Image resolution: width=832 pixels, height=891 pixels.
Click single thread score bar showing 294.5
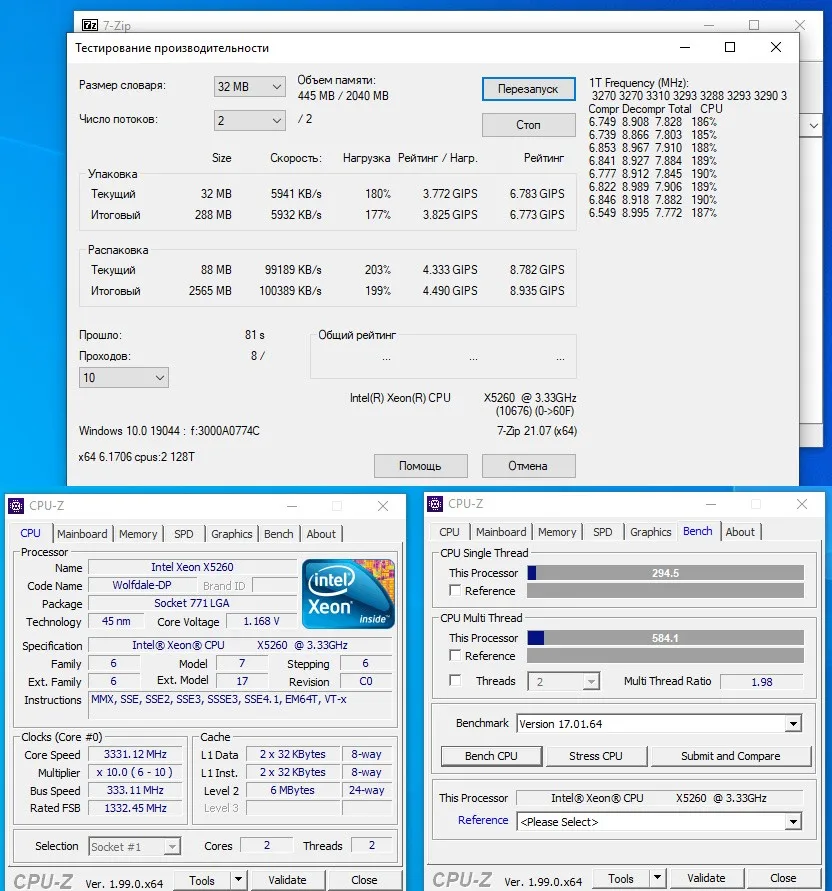[665, 573]
